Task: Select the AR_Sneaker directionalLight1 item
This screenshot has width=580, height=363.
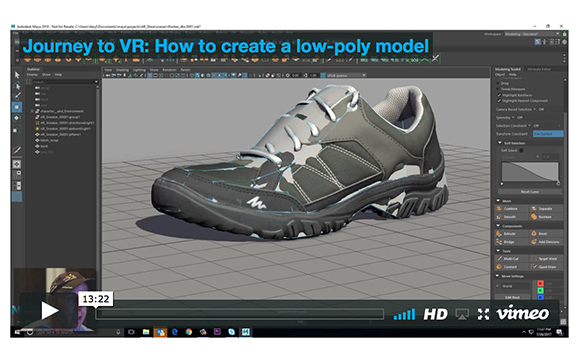Action: (x=65, y=123)
